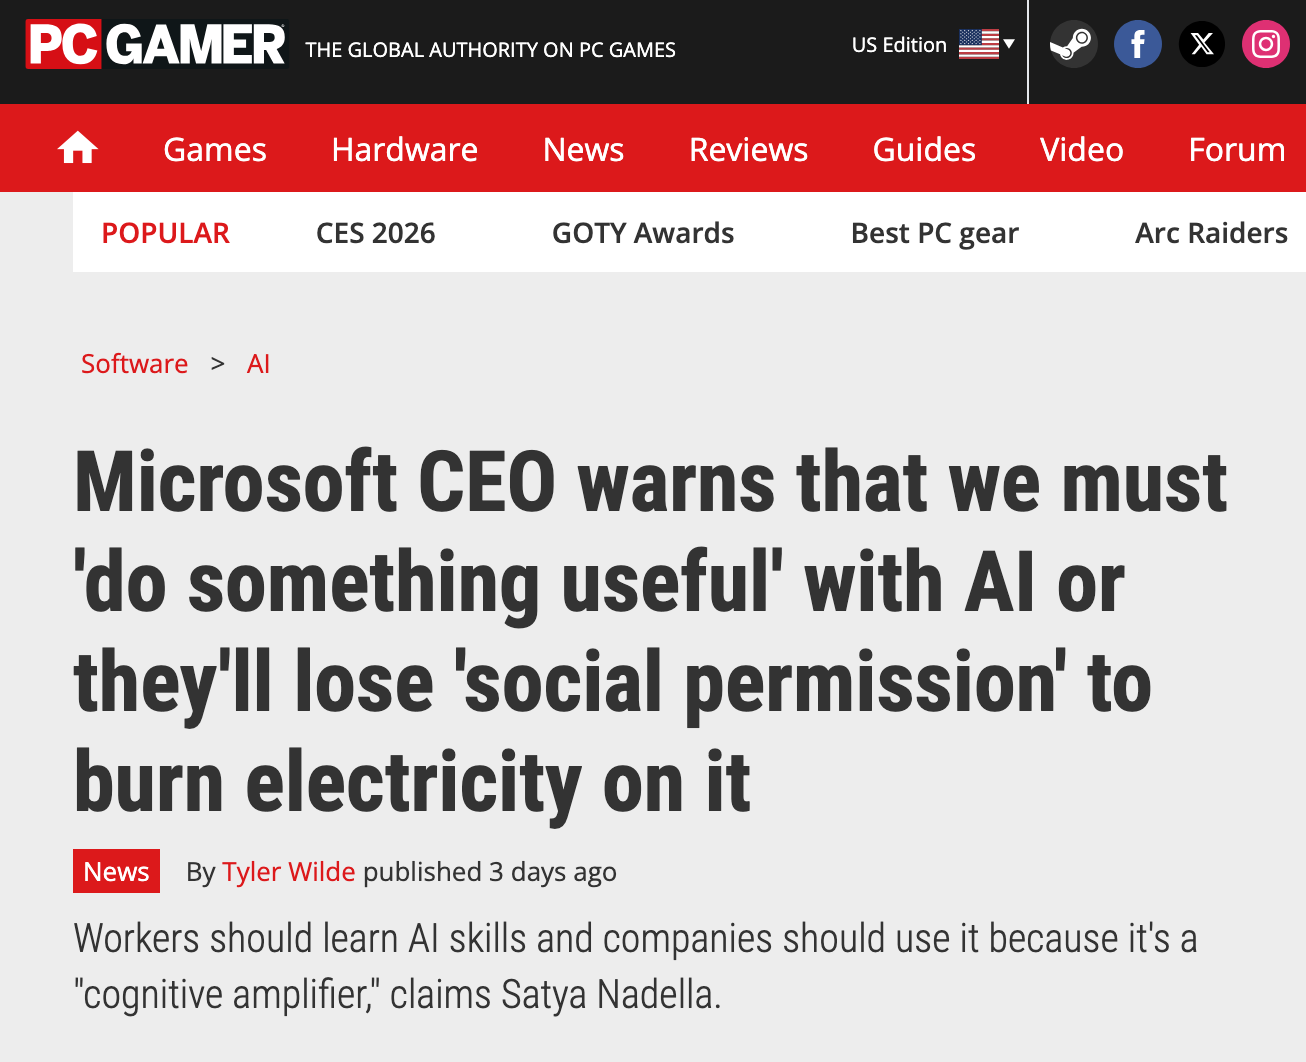Open the CES 2026 popular link

[375, 233]
